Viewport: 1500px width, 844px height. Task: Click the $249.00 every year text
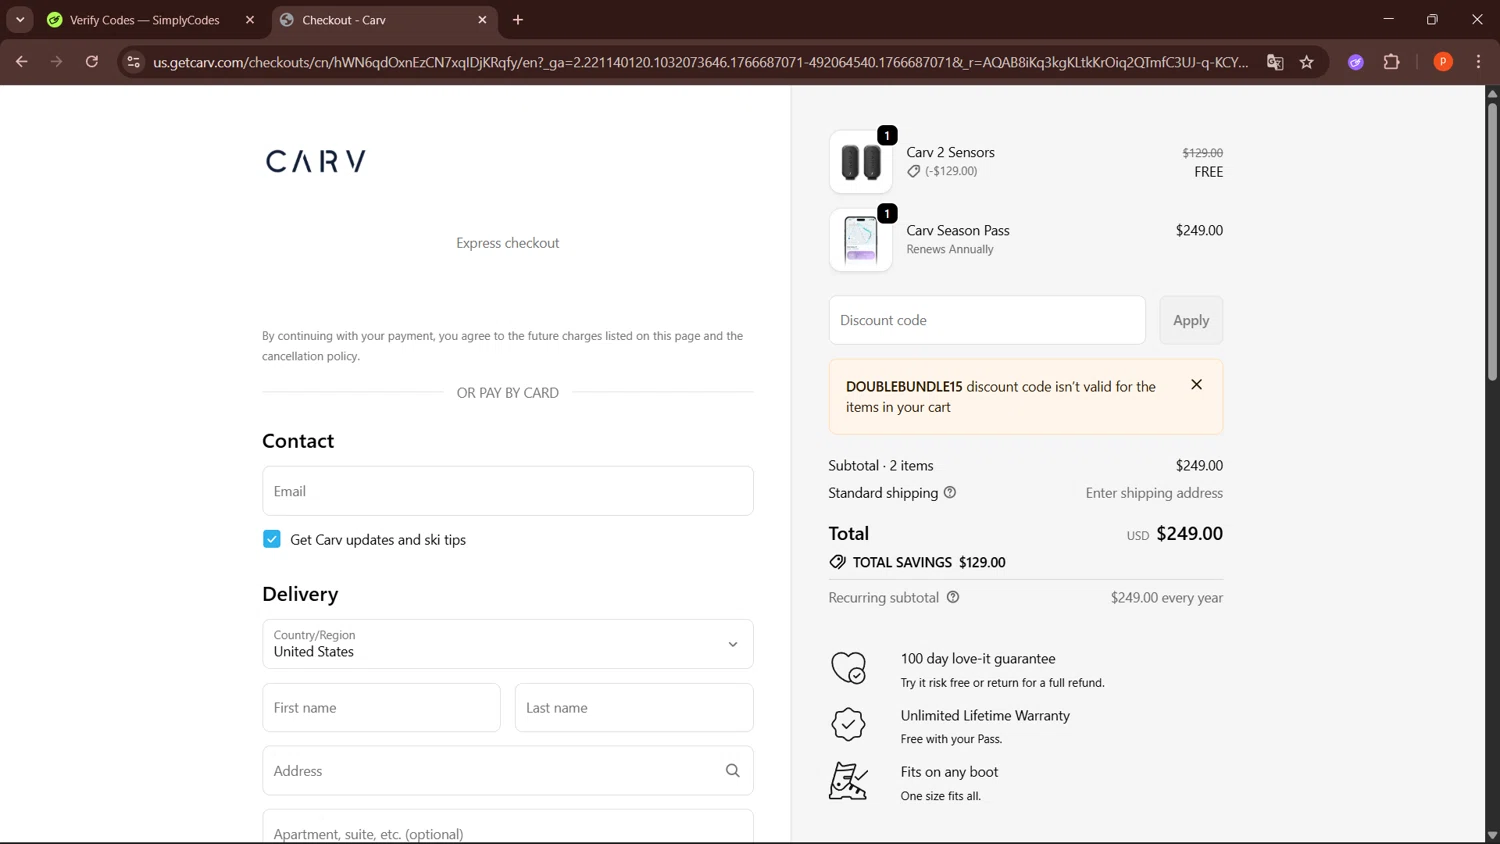click(1166, 598)
